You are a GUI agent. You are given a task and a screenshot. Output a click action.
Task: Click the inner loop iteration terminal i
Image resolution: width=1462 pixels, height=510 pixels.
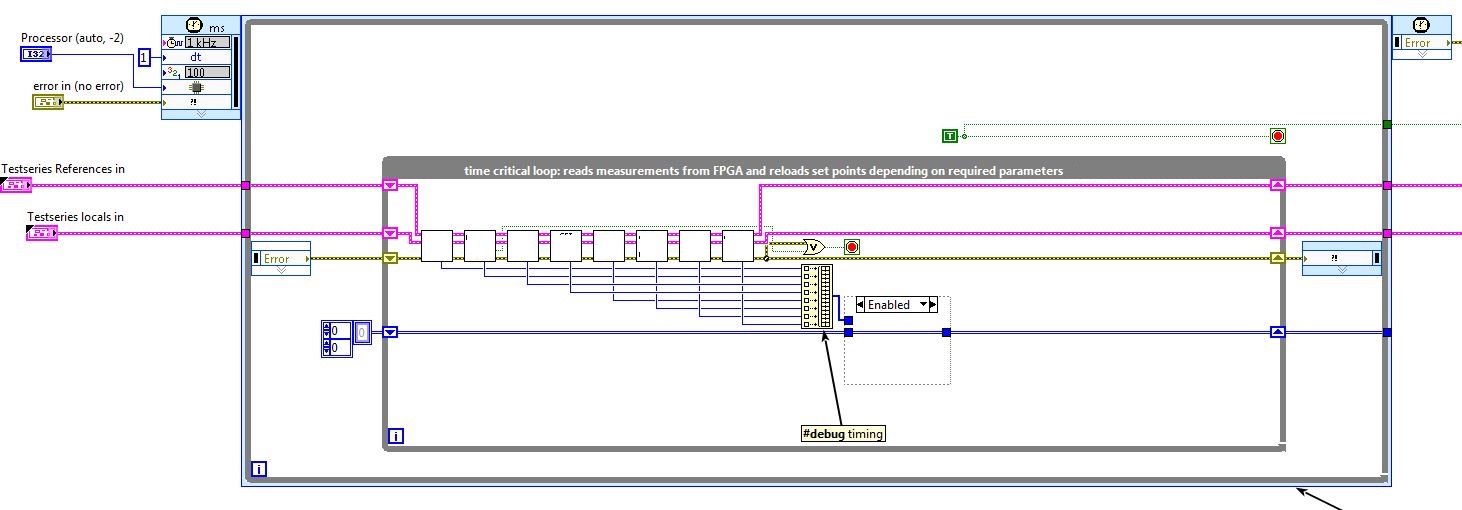point(397,436)
